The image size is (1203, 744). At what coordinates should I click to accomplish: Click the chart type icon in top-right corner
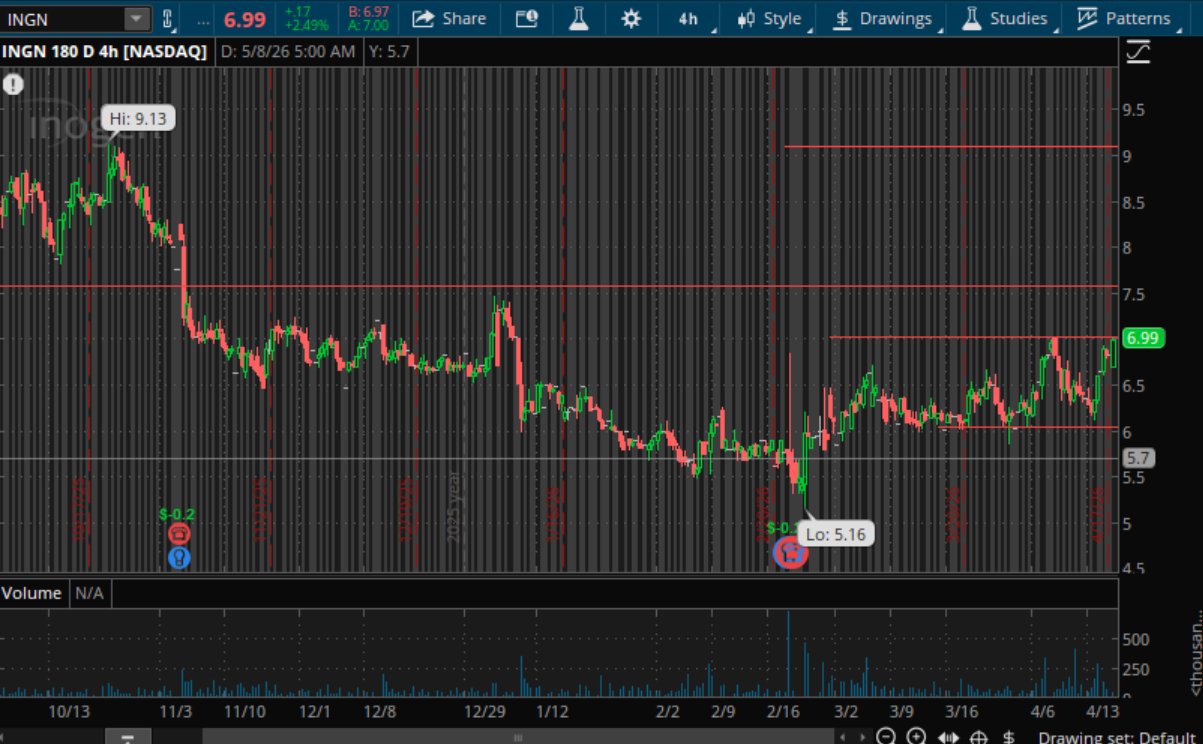1138,52
